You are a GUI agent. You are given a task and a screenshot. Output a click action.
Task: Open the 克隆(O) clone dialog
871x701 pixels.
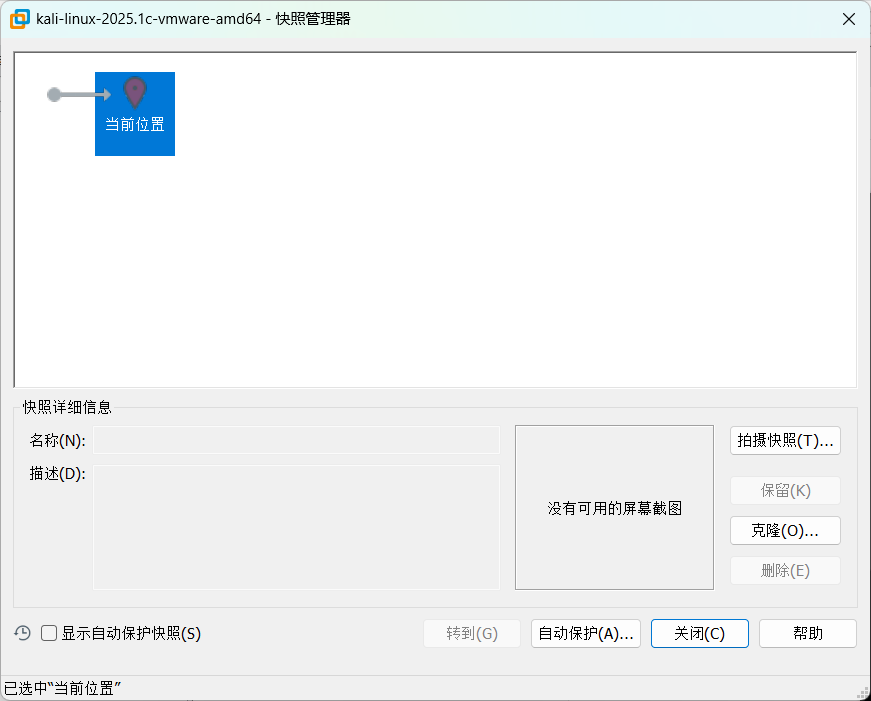tap(785, 530)
